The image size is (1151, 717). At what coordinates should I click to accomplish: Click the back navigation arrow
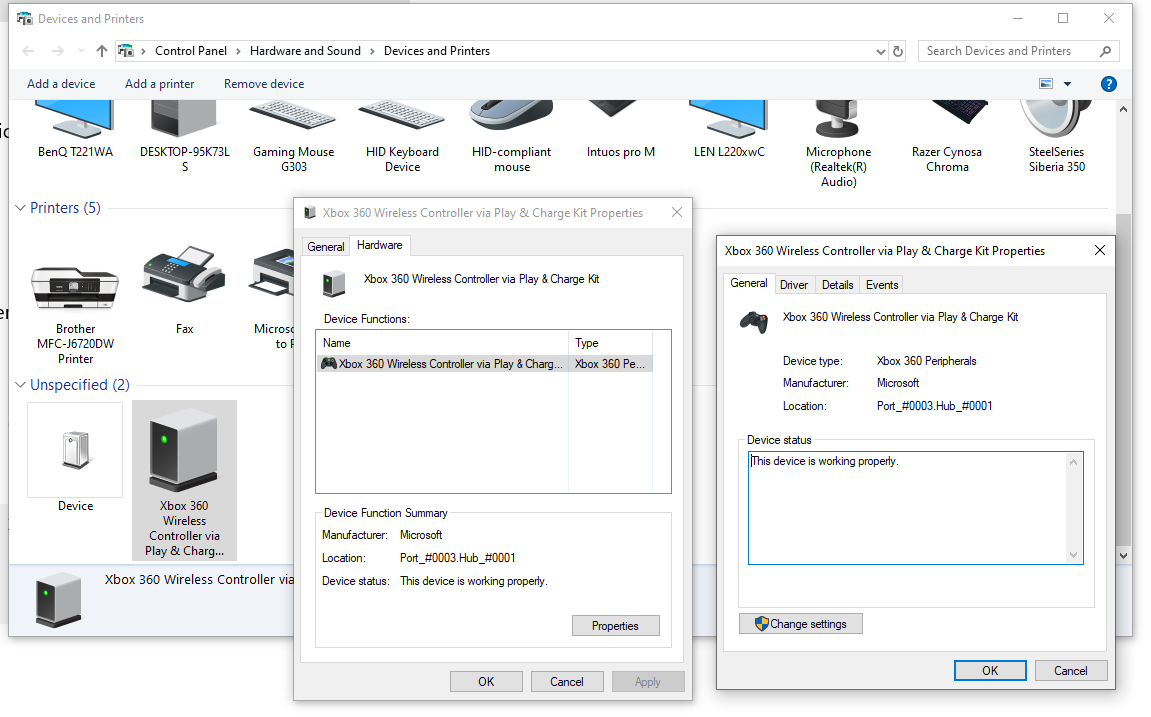click(28, 51)
